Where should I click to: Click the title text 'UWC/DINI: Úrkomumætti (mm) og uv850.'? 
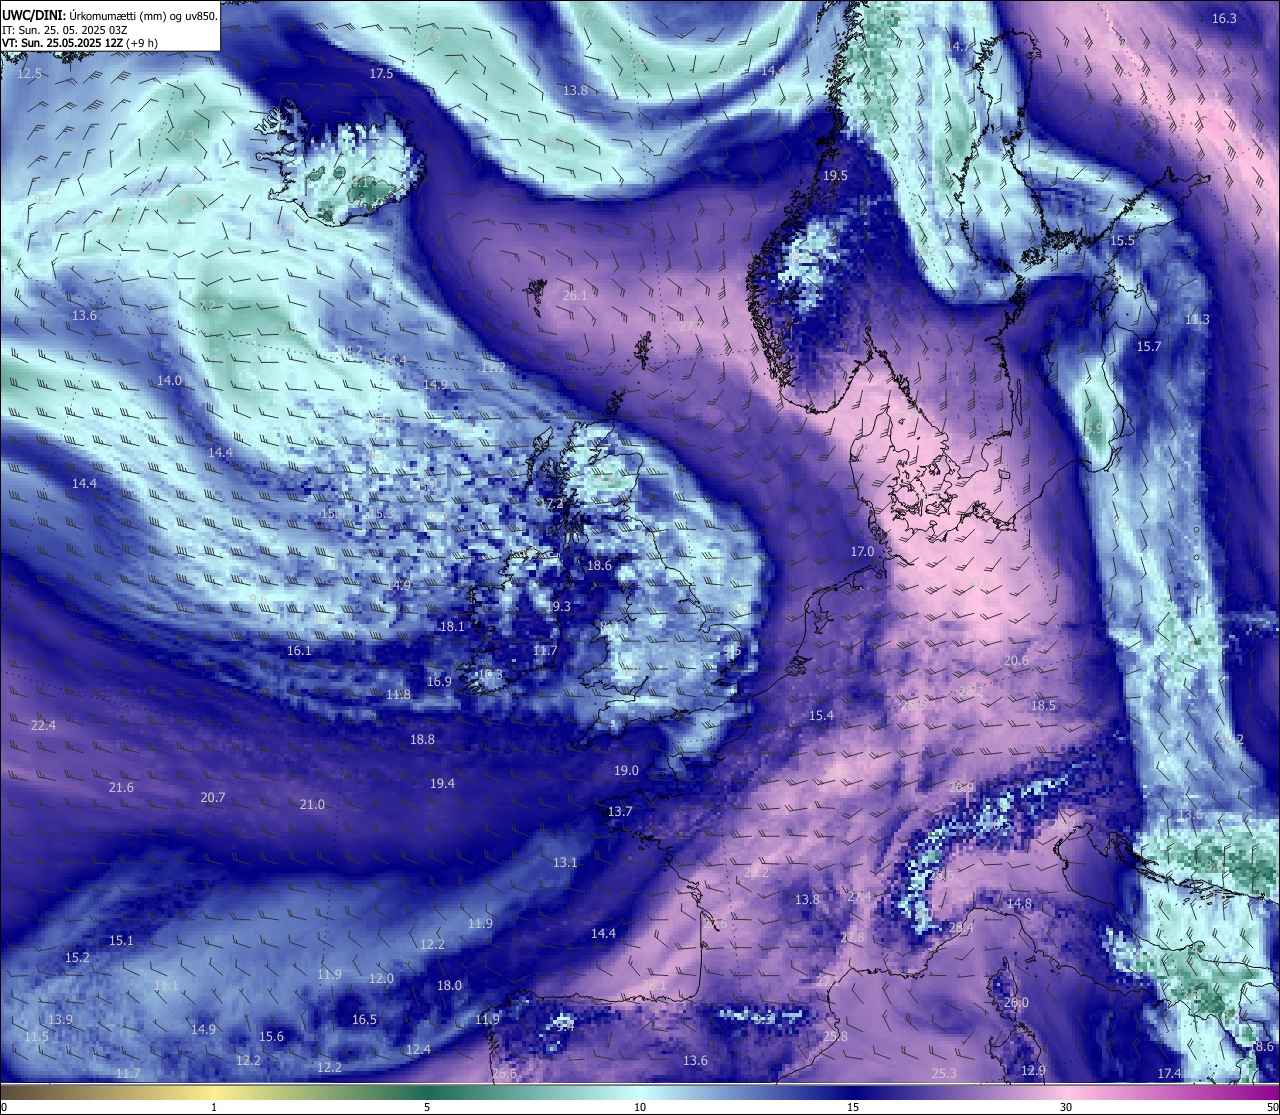click(110, 15)
